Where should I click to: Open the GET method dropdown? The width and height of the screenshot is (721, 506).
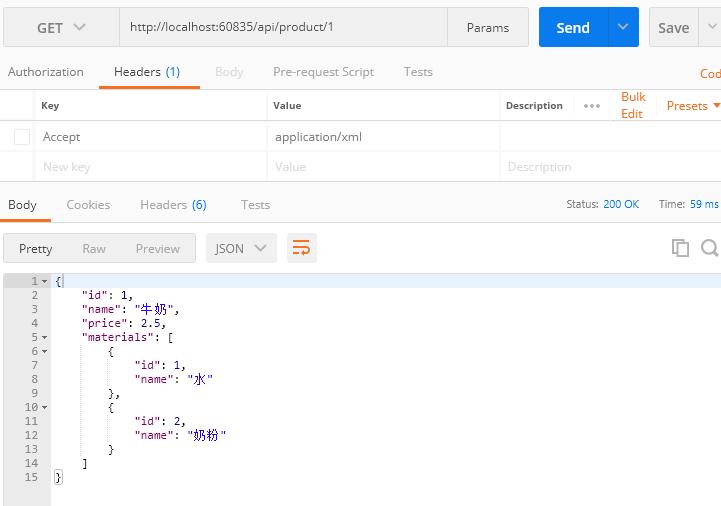coord(61,28)
